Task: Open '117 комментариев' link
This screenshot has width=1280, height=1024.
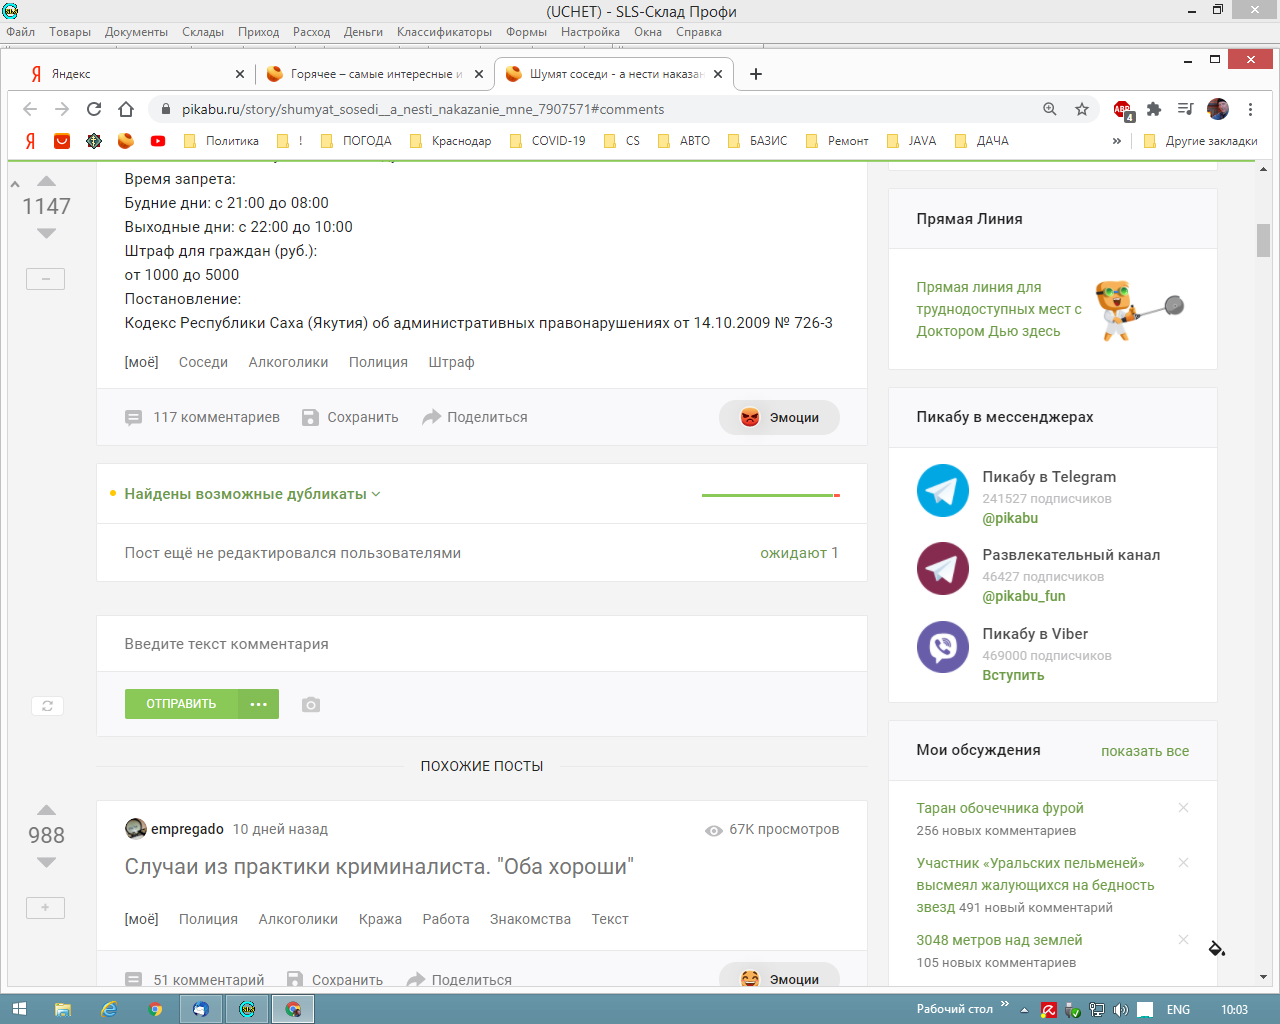Action: 202,417
